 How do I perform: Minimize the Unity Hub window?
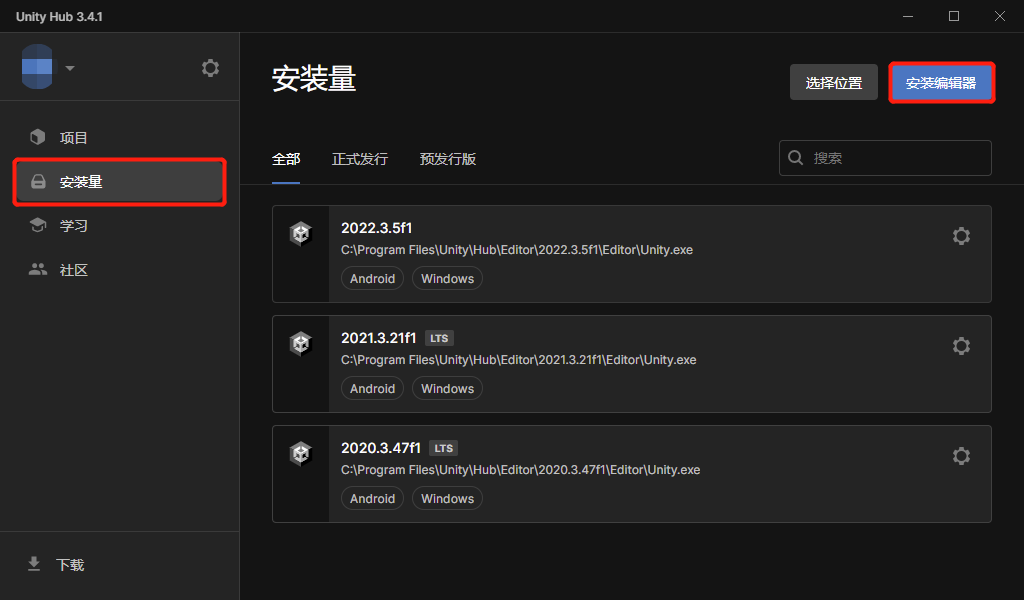pyautogui.click(x=908, y=16)
